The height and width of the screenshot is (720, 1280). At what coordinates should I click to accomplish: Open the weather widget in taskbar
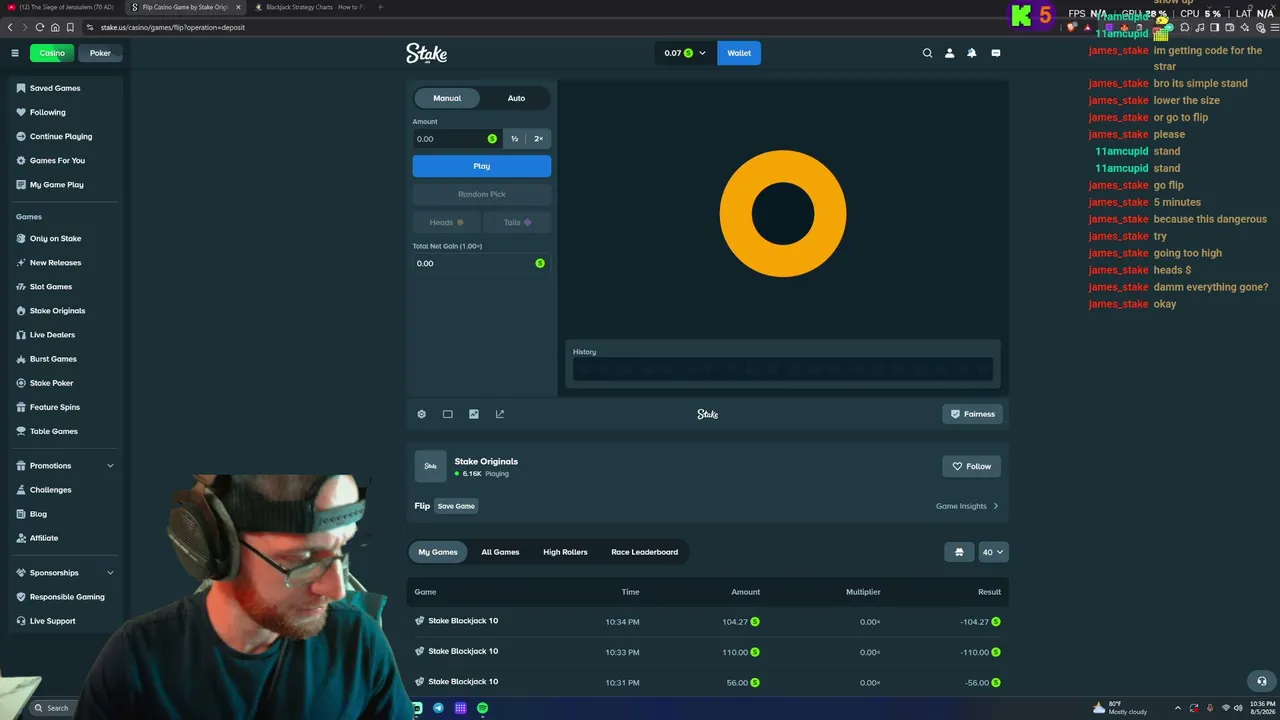click(1121, 708)
